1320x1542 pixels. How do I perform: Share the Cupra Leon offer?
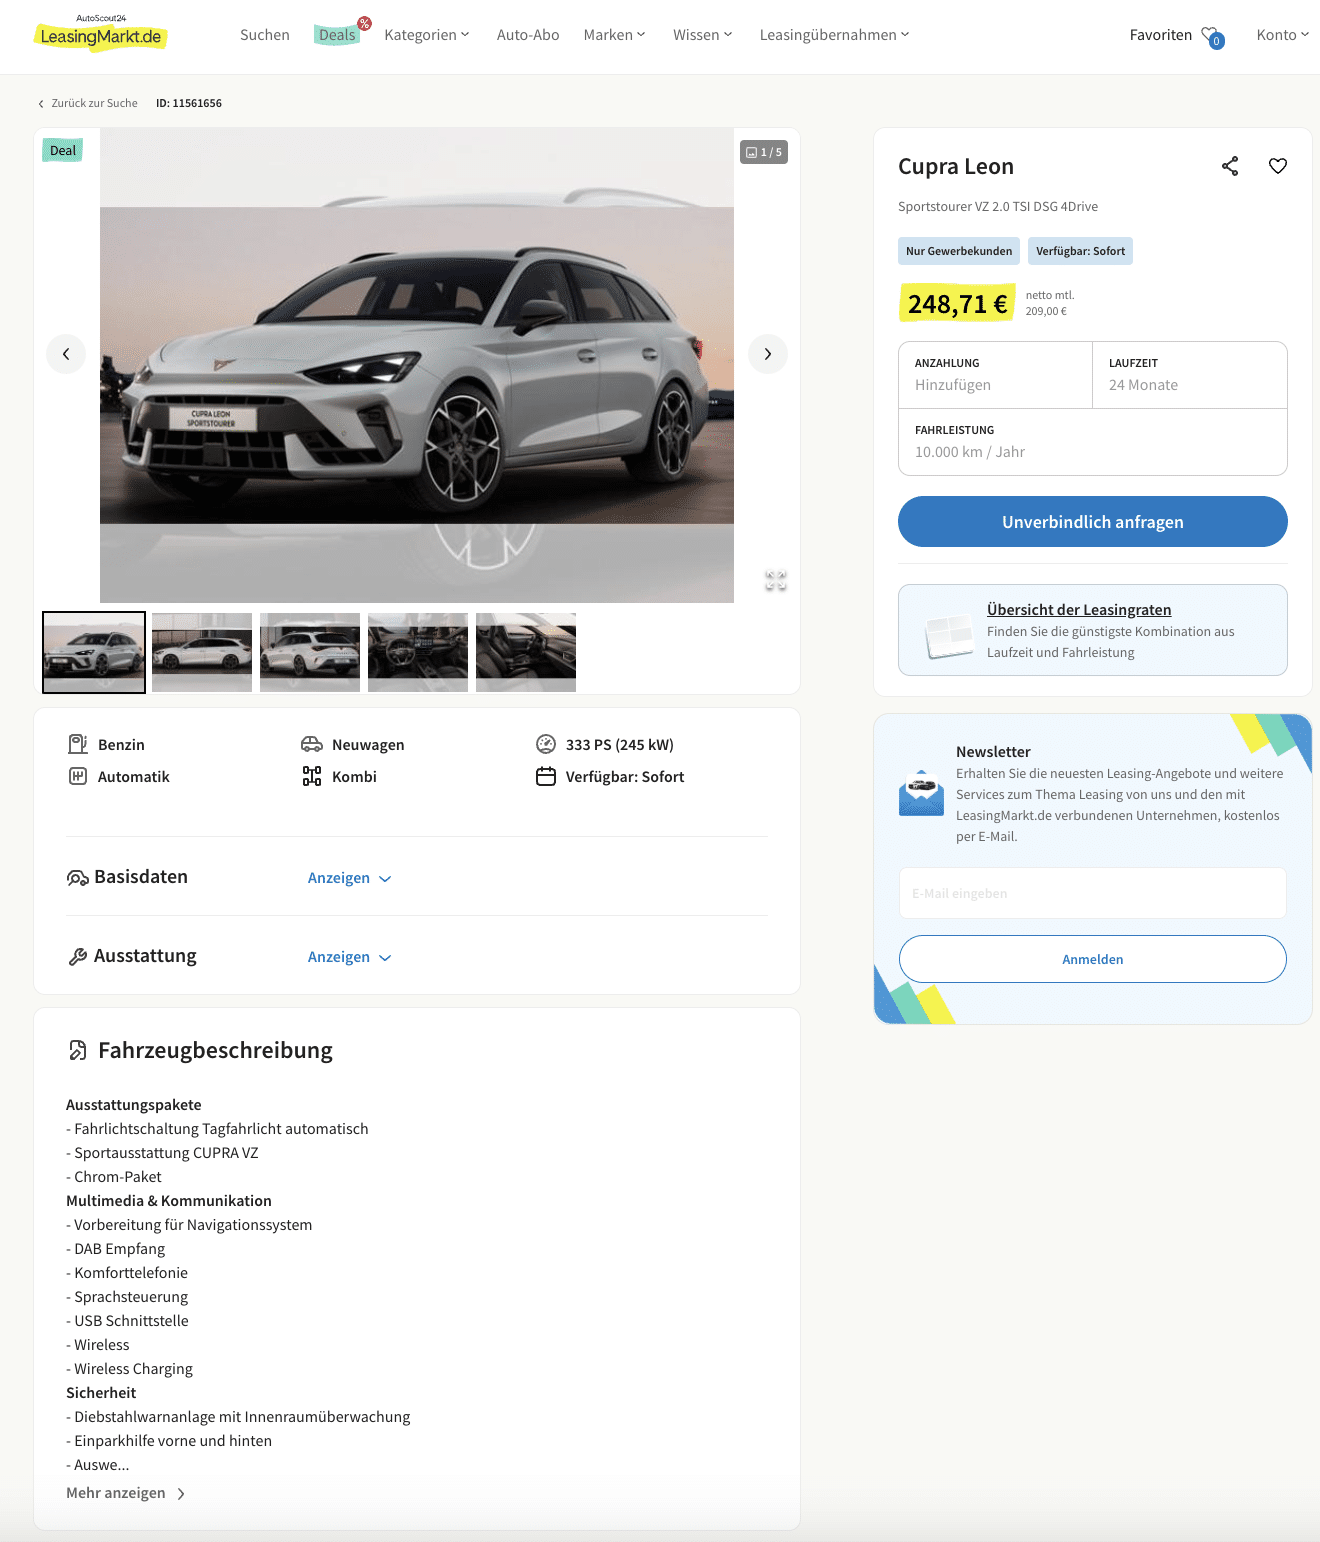tap(1230, 166)
